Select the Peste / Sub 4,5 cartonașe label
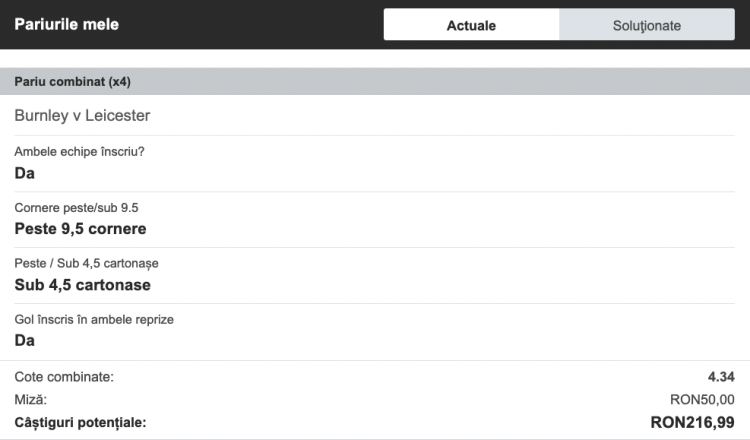The image size is (750, 440). click(x=86, y=264)
